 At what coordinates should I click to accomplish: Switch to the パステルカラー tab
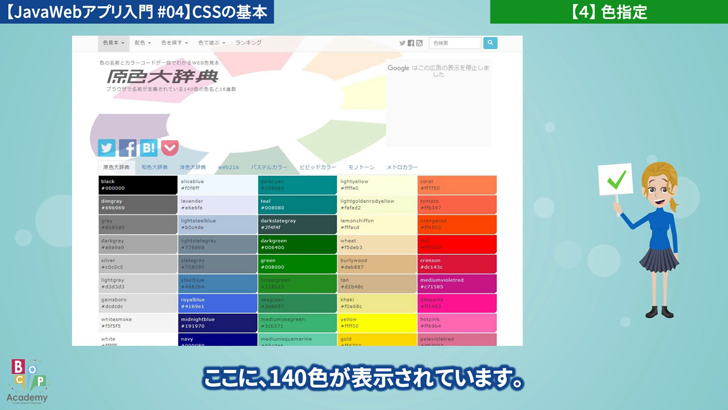269,167
